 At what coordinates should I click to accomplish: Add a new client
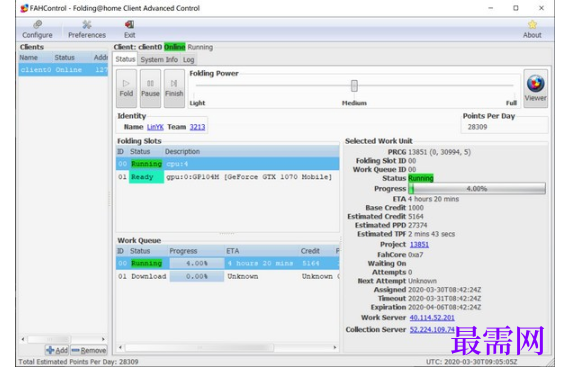57,350
